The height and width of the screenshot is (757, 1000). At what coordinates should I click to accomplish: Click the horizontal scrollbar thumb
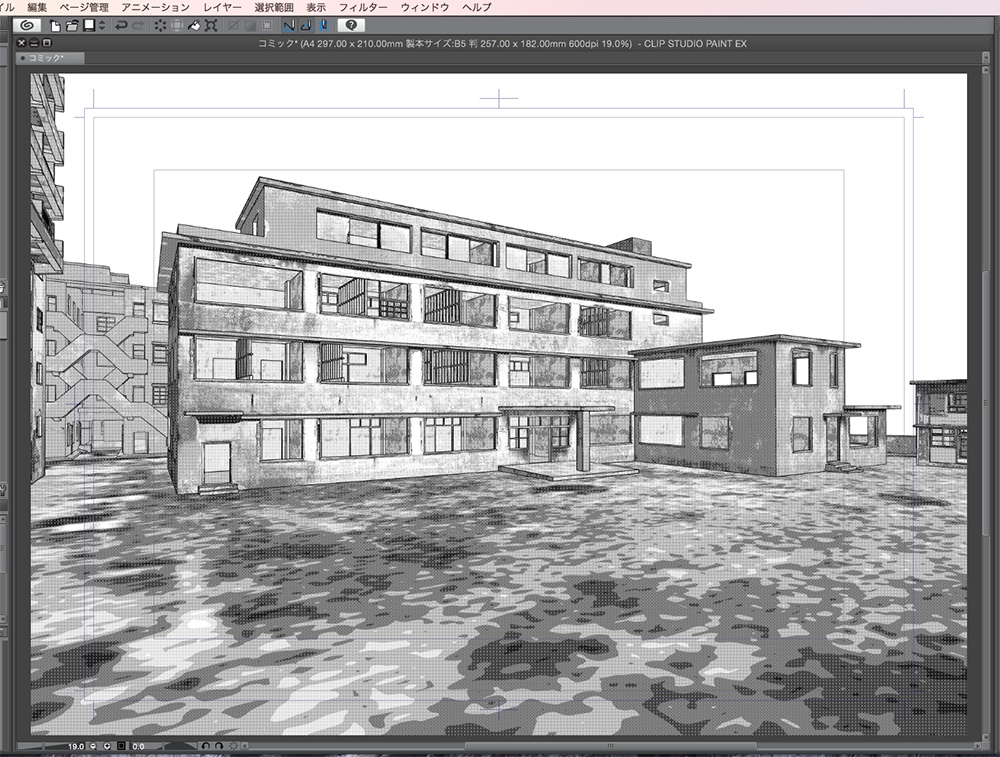pyautogui.click(x=610, y=746)
